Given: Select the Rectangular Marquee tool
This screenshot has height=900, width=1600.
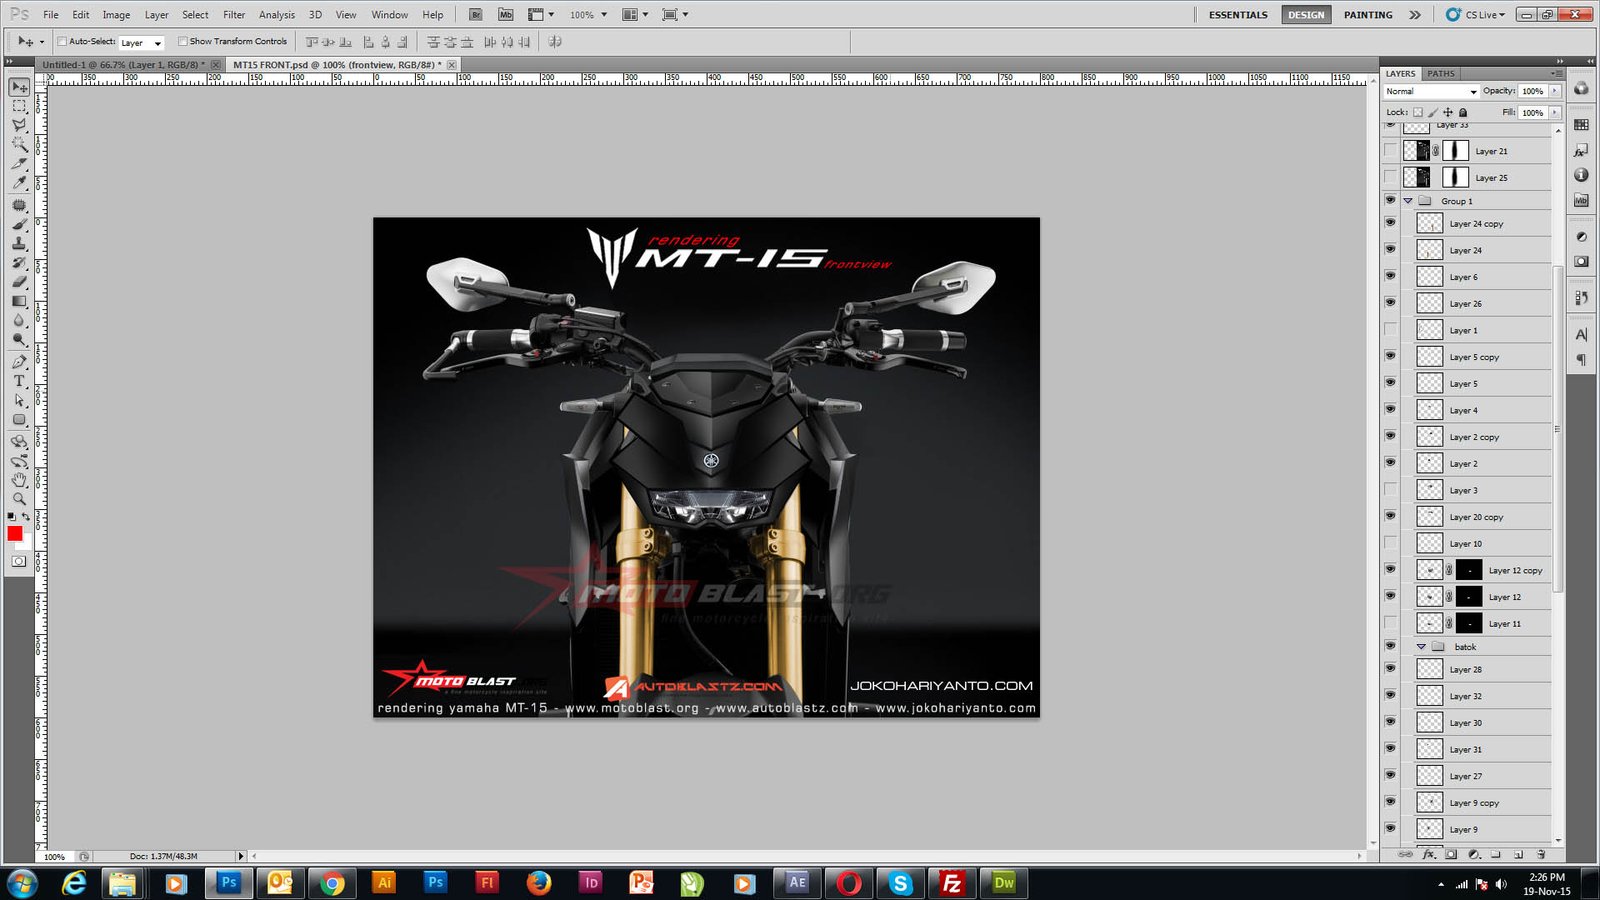Looking at the screenshot, I should click(x=19, y=107).
